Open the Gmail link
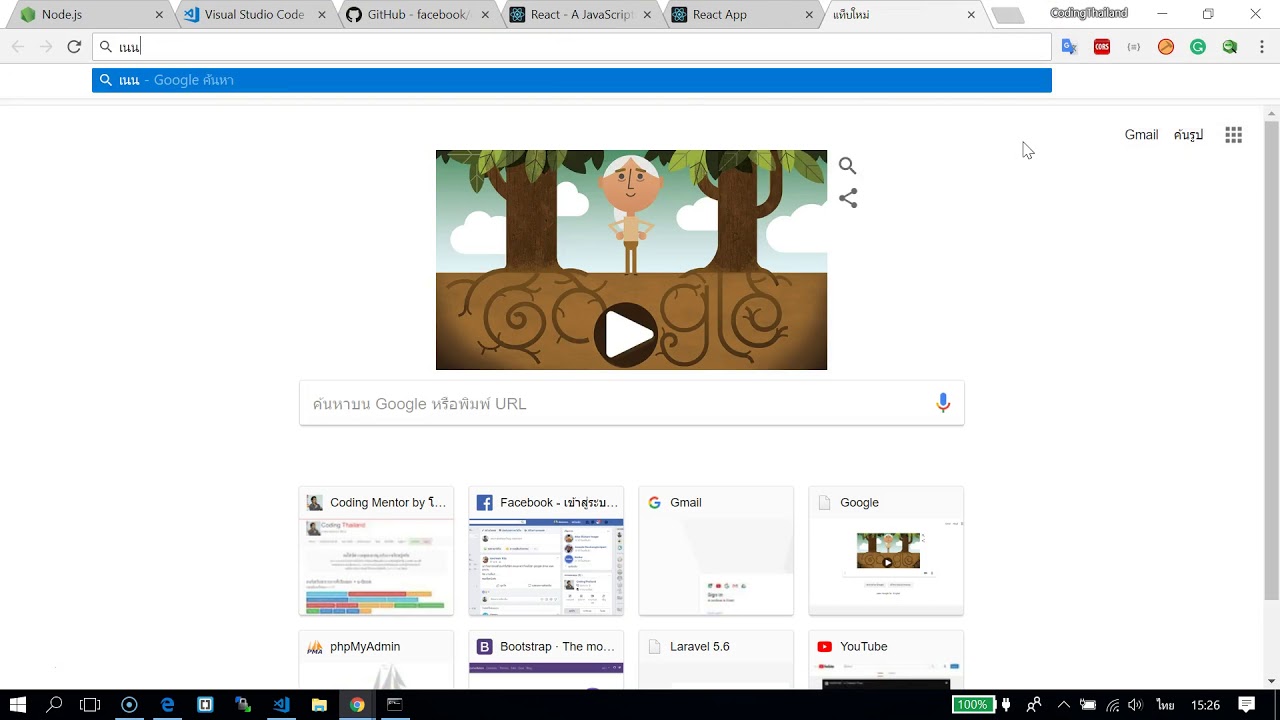The width and height of the screenshot is (1280, 720). pos(1141,135)
